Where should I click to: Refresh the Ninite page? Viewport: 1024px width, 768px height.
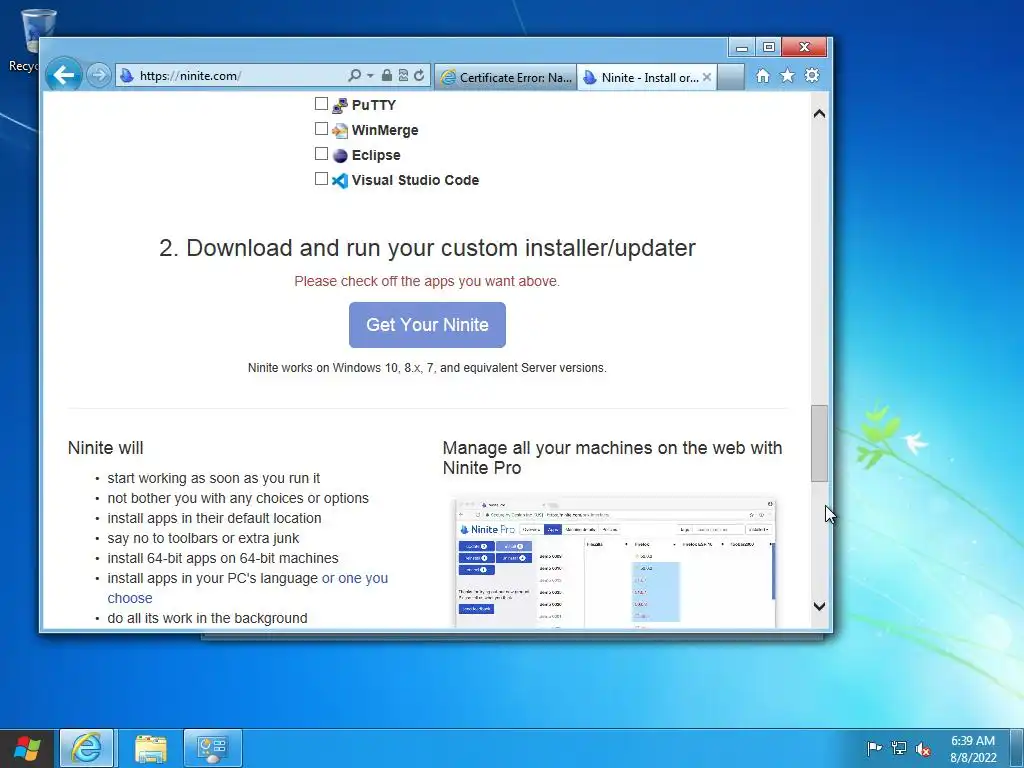(x=419, y=76)
